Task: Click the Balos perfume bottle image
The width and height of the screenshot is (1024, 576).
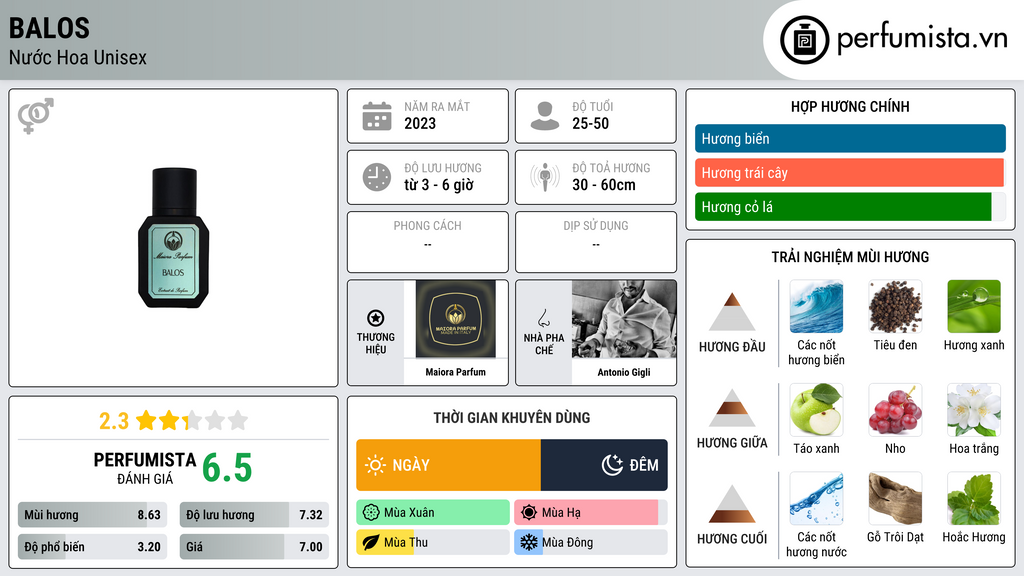Action: (173, 238)
